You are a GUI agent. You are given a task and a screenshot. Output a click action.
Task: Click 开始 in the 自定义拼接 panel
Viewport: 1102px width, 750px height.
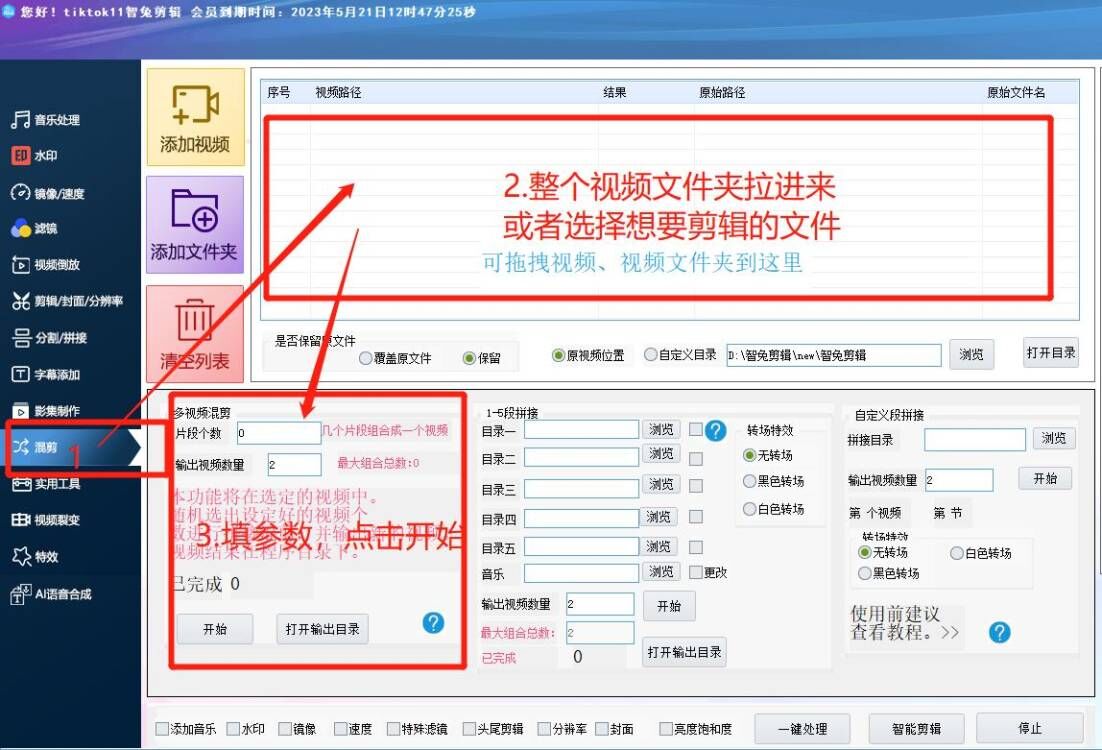coord(1045,479)
